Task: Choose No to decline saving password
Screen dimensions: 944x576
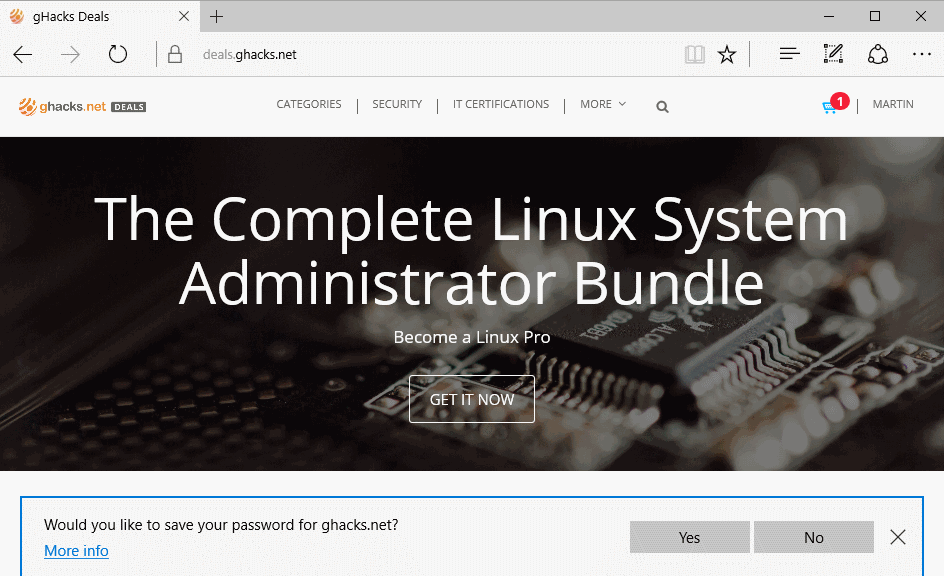Action: coord(814,537)
